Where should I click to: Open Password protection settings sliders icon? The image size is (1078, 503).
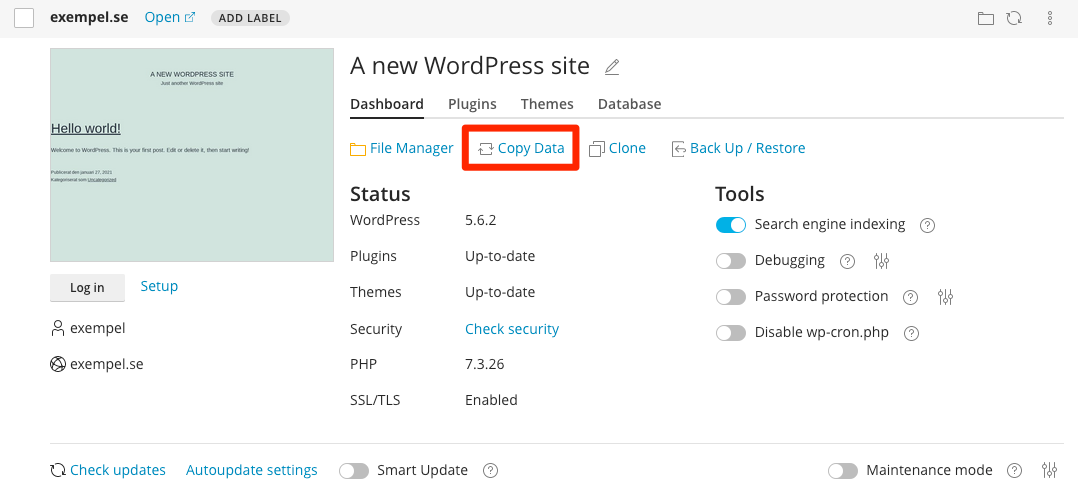pos(946,297)
